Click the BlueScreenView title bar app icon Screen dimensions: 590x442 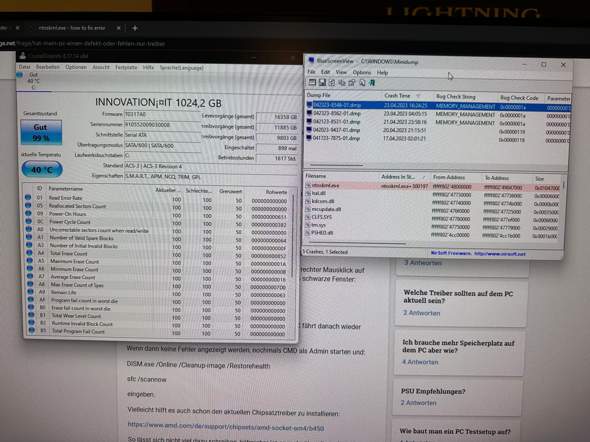(x=311, y=60)
